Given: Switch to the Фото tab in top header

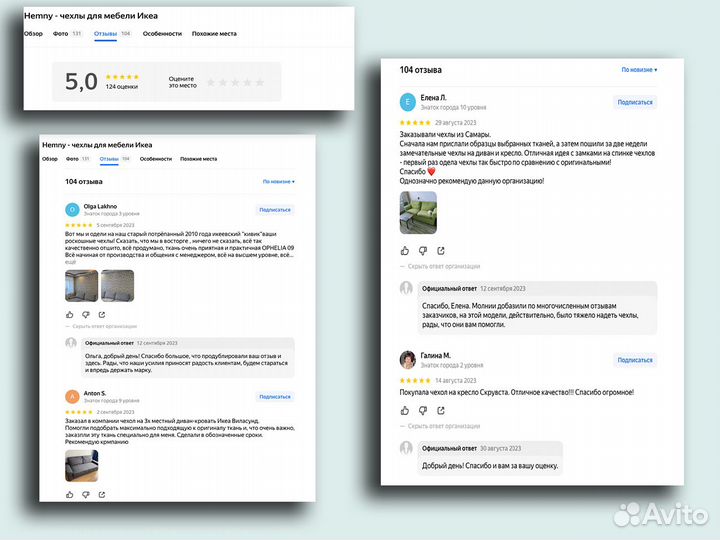Looking at the screenshot, I should coord(60,33).
